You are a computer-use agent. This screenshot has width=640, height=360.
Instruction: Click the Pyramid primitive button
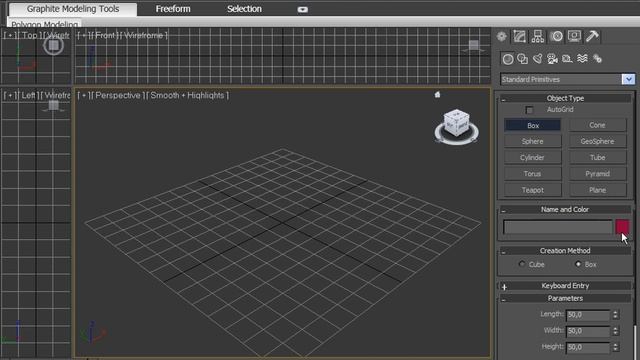tap(597, 174)
